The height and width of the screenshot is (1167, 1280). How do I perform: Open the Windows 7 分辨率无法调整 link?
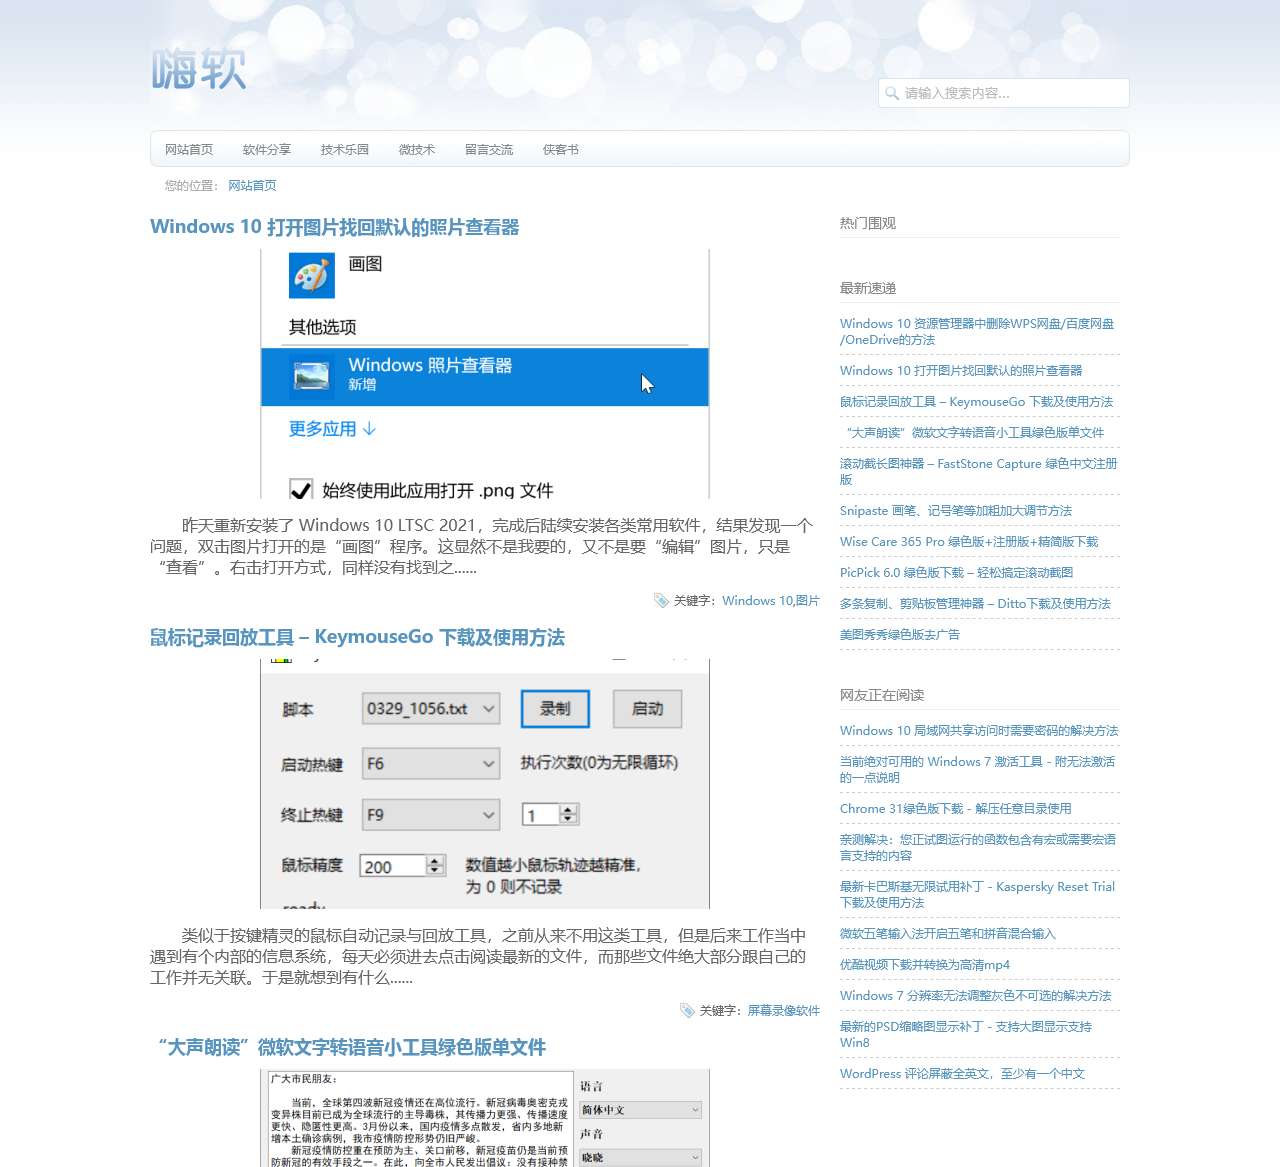click(976, 995)
